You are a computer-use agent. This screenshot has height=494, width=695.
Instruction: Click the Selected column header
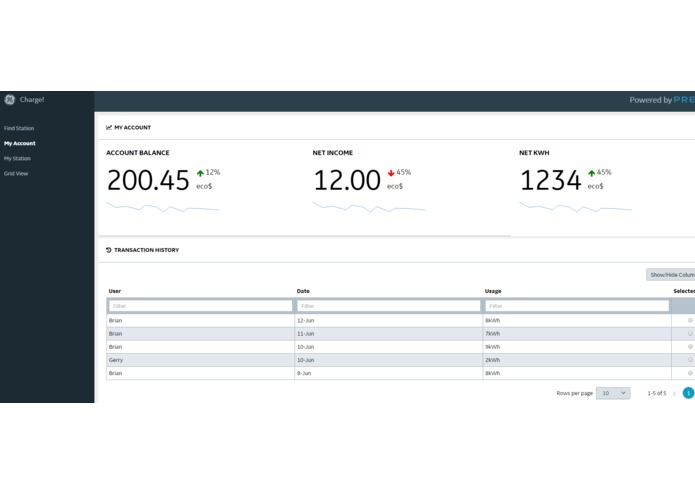click(x=684, y=292)
